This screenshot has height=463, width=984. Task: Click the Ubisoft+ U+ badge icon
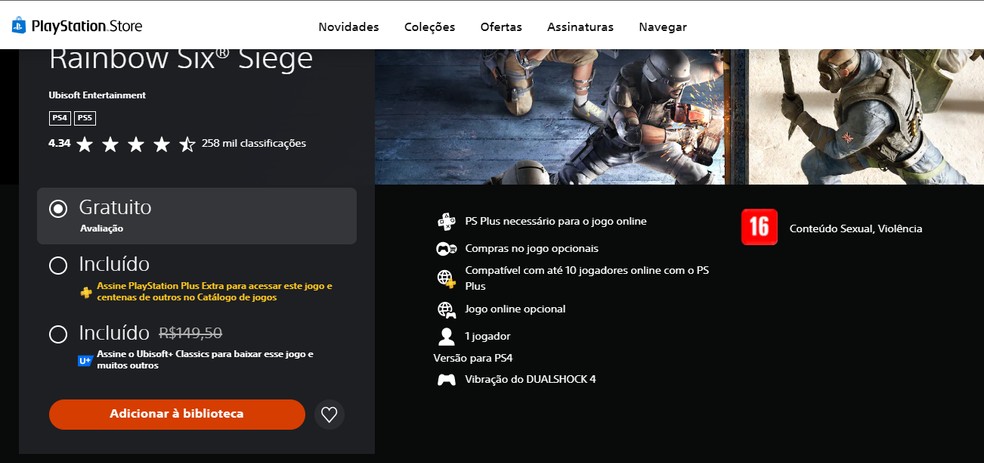[x=85, y=361]
